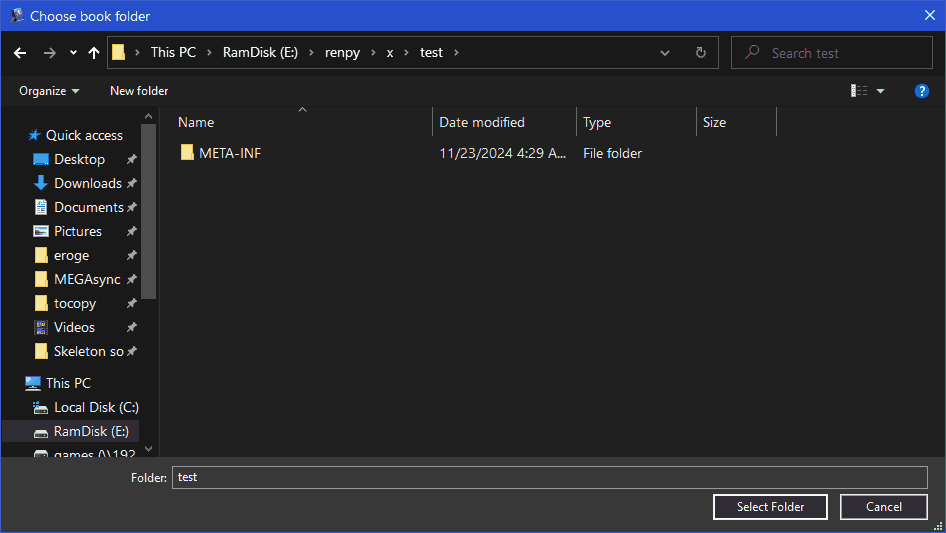Select 'RamDisk (E:)' in the address breadcrumb
Screen dimensions: 946x533
260,53
